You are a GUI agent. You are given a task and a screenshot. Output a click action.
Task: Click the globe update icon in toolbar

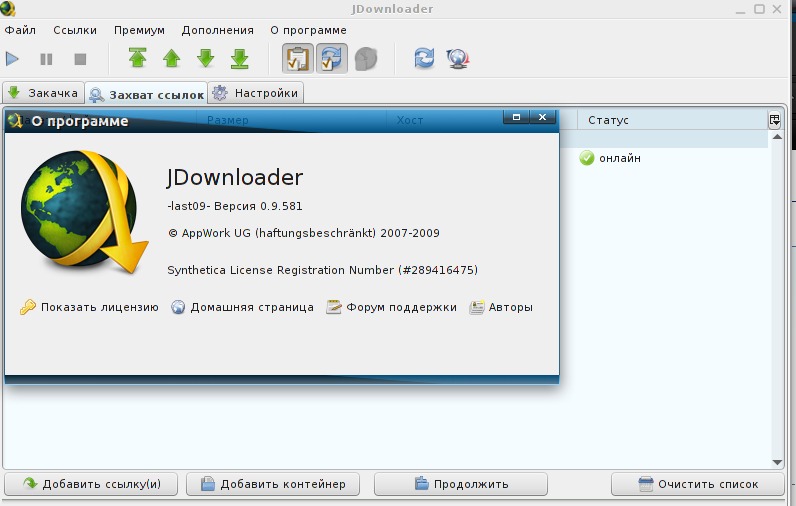pos(458,58)
